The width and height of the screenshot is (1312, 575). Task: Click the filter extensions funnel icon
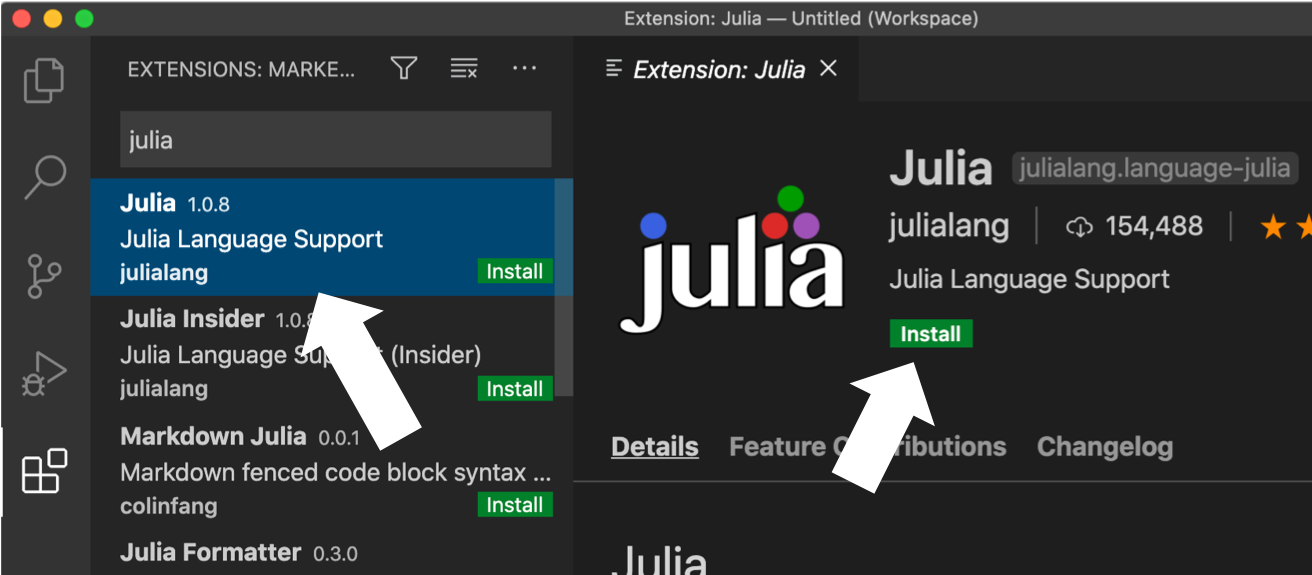404,68
